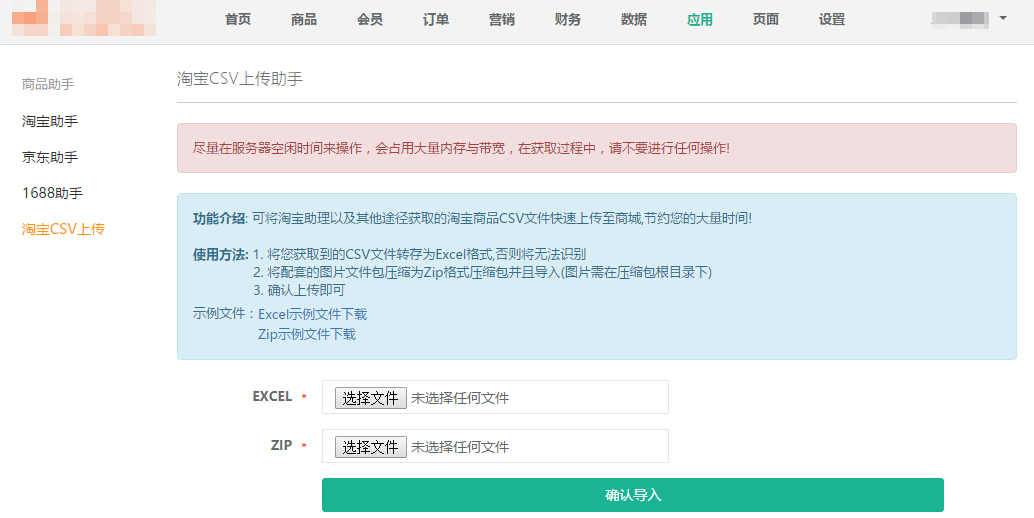Download the Excel示例文件 sample
This screenshot has height=518, width=1034.
tap(312, 314)
